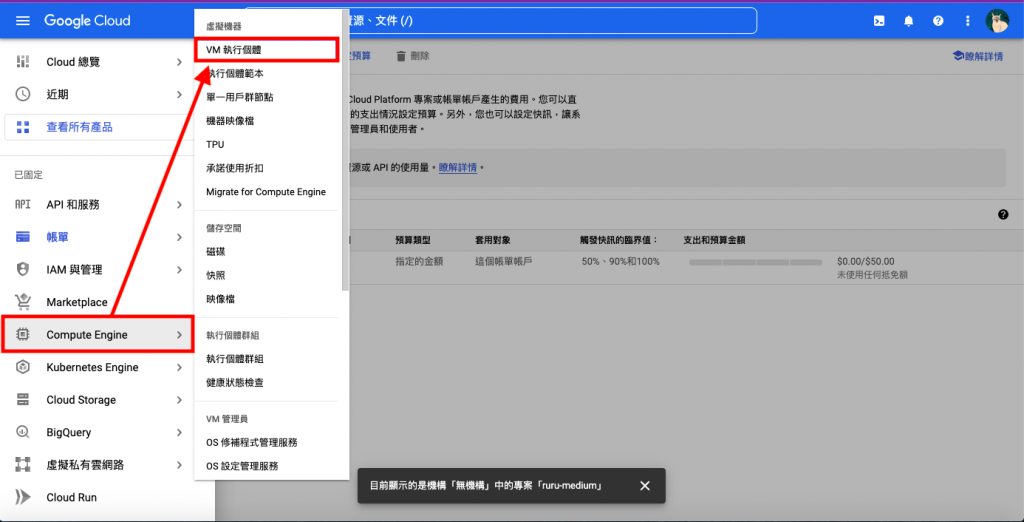
Task: Expand the API 和服務 submenu arrow
Action: coord(179,204)
